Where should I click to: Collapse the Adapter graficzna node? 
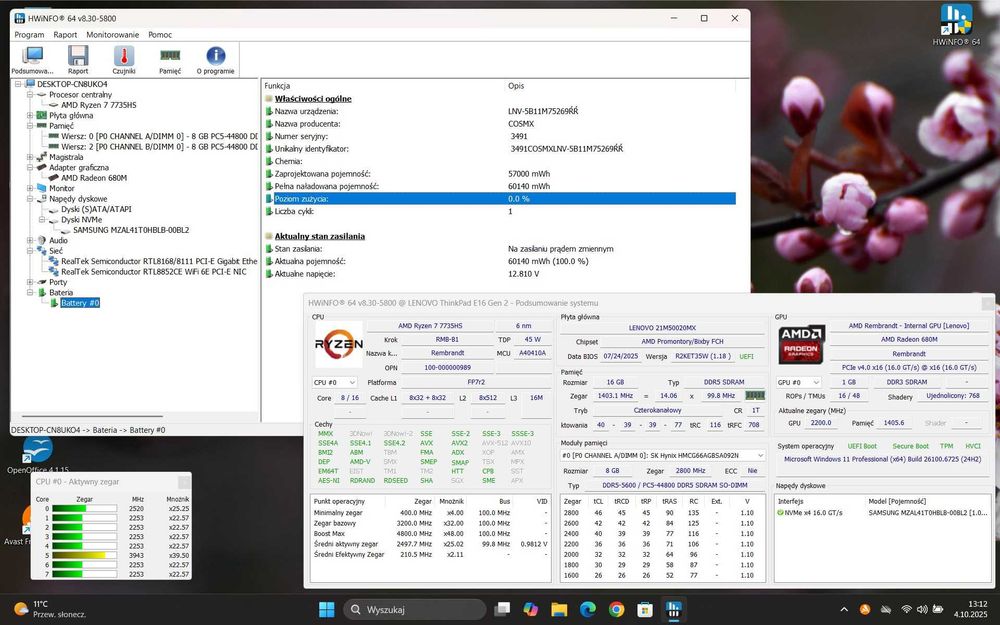[29, 167]
